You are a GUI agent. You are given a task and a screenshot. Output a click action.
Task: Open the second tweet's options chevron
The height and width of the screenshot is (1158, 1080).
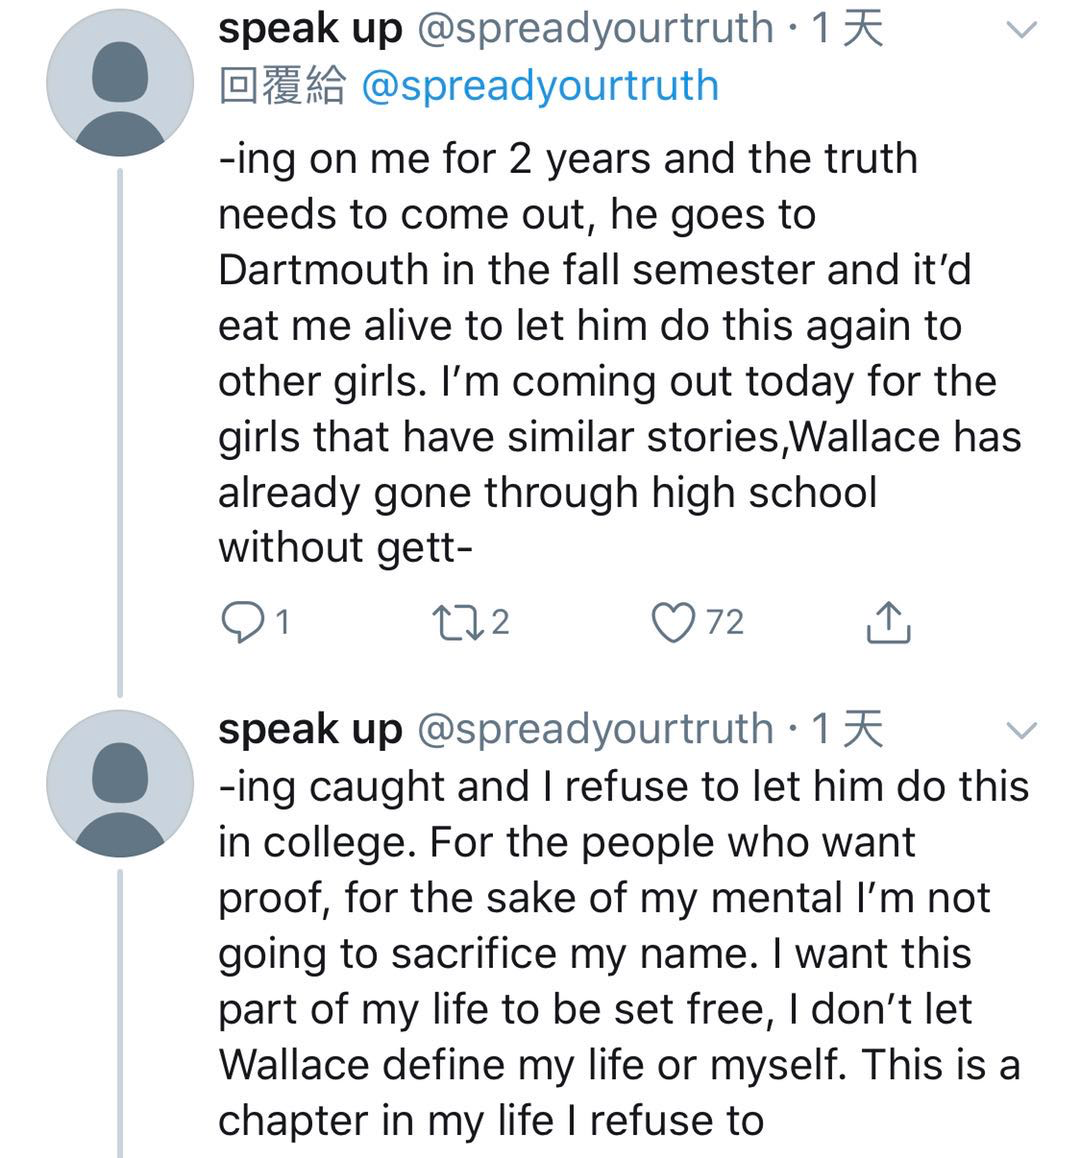(1021, 731)
